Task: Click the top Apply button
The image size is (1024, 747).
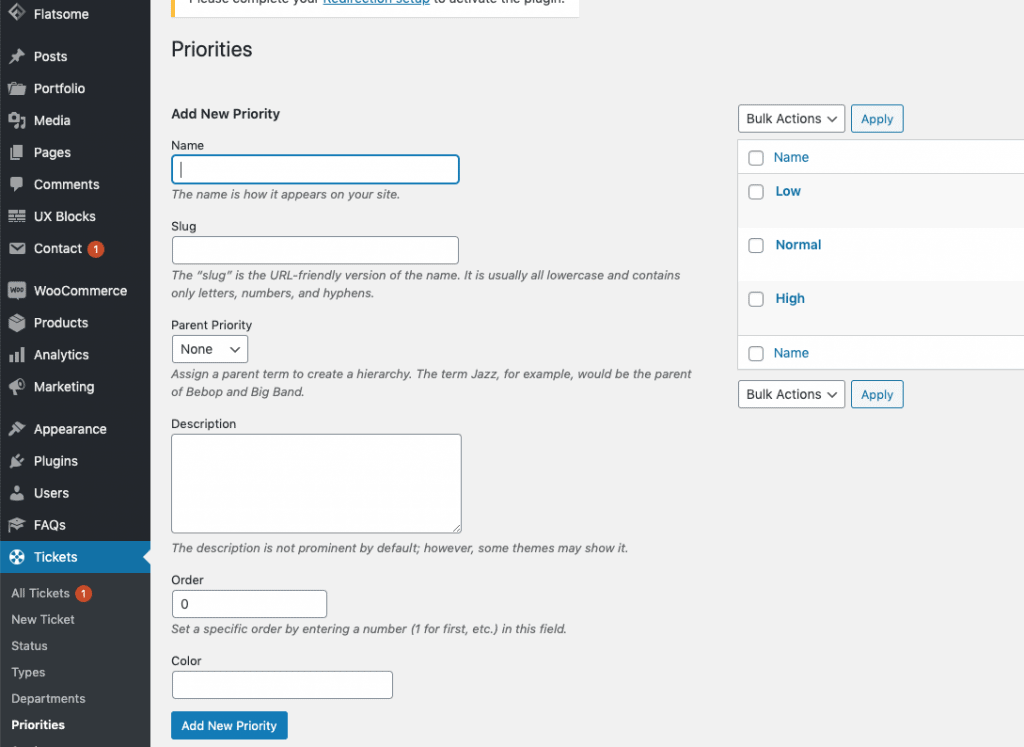Action: pos(877,119)
